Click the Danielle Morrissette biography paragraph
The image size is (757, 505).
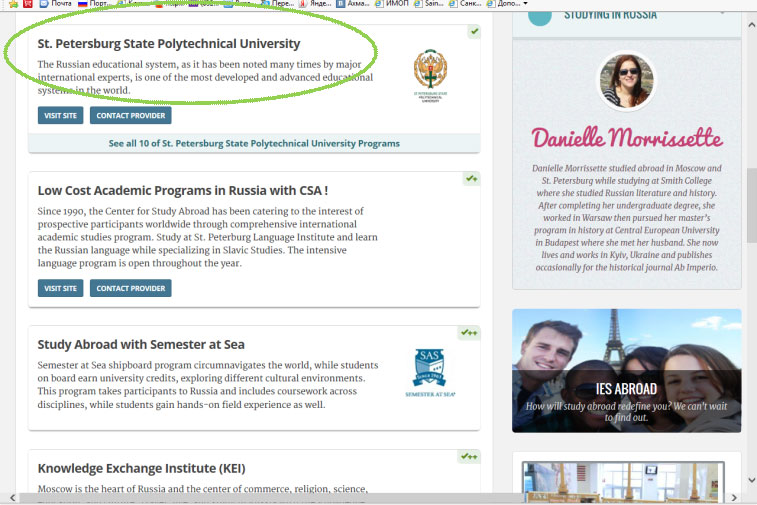coord(627,218)
